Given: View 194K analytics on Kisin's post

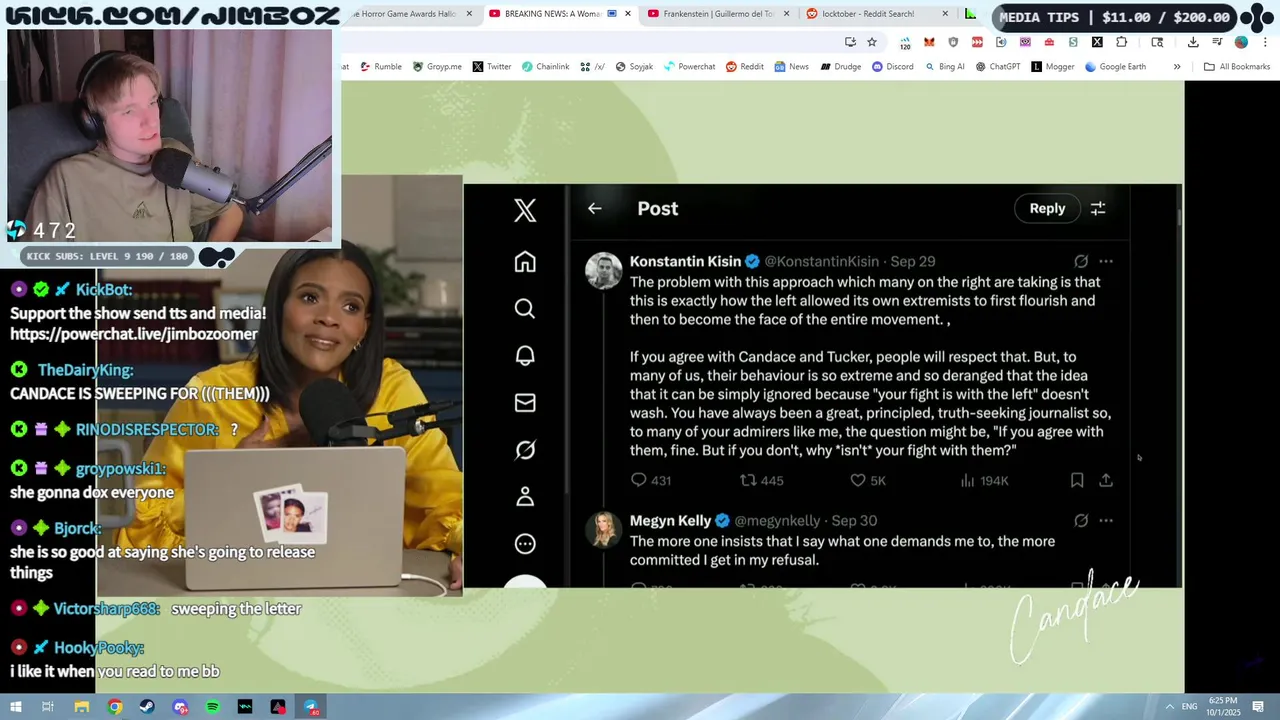Looking at the screenshot, I should click(x=984, y=480).
